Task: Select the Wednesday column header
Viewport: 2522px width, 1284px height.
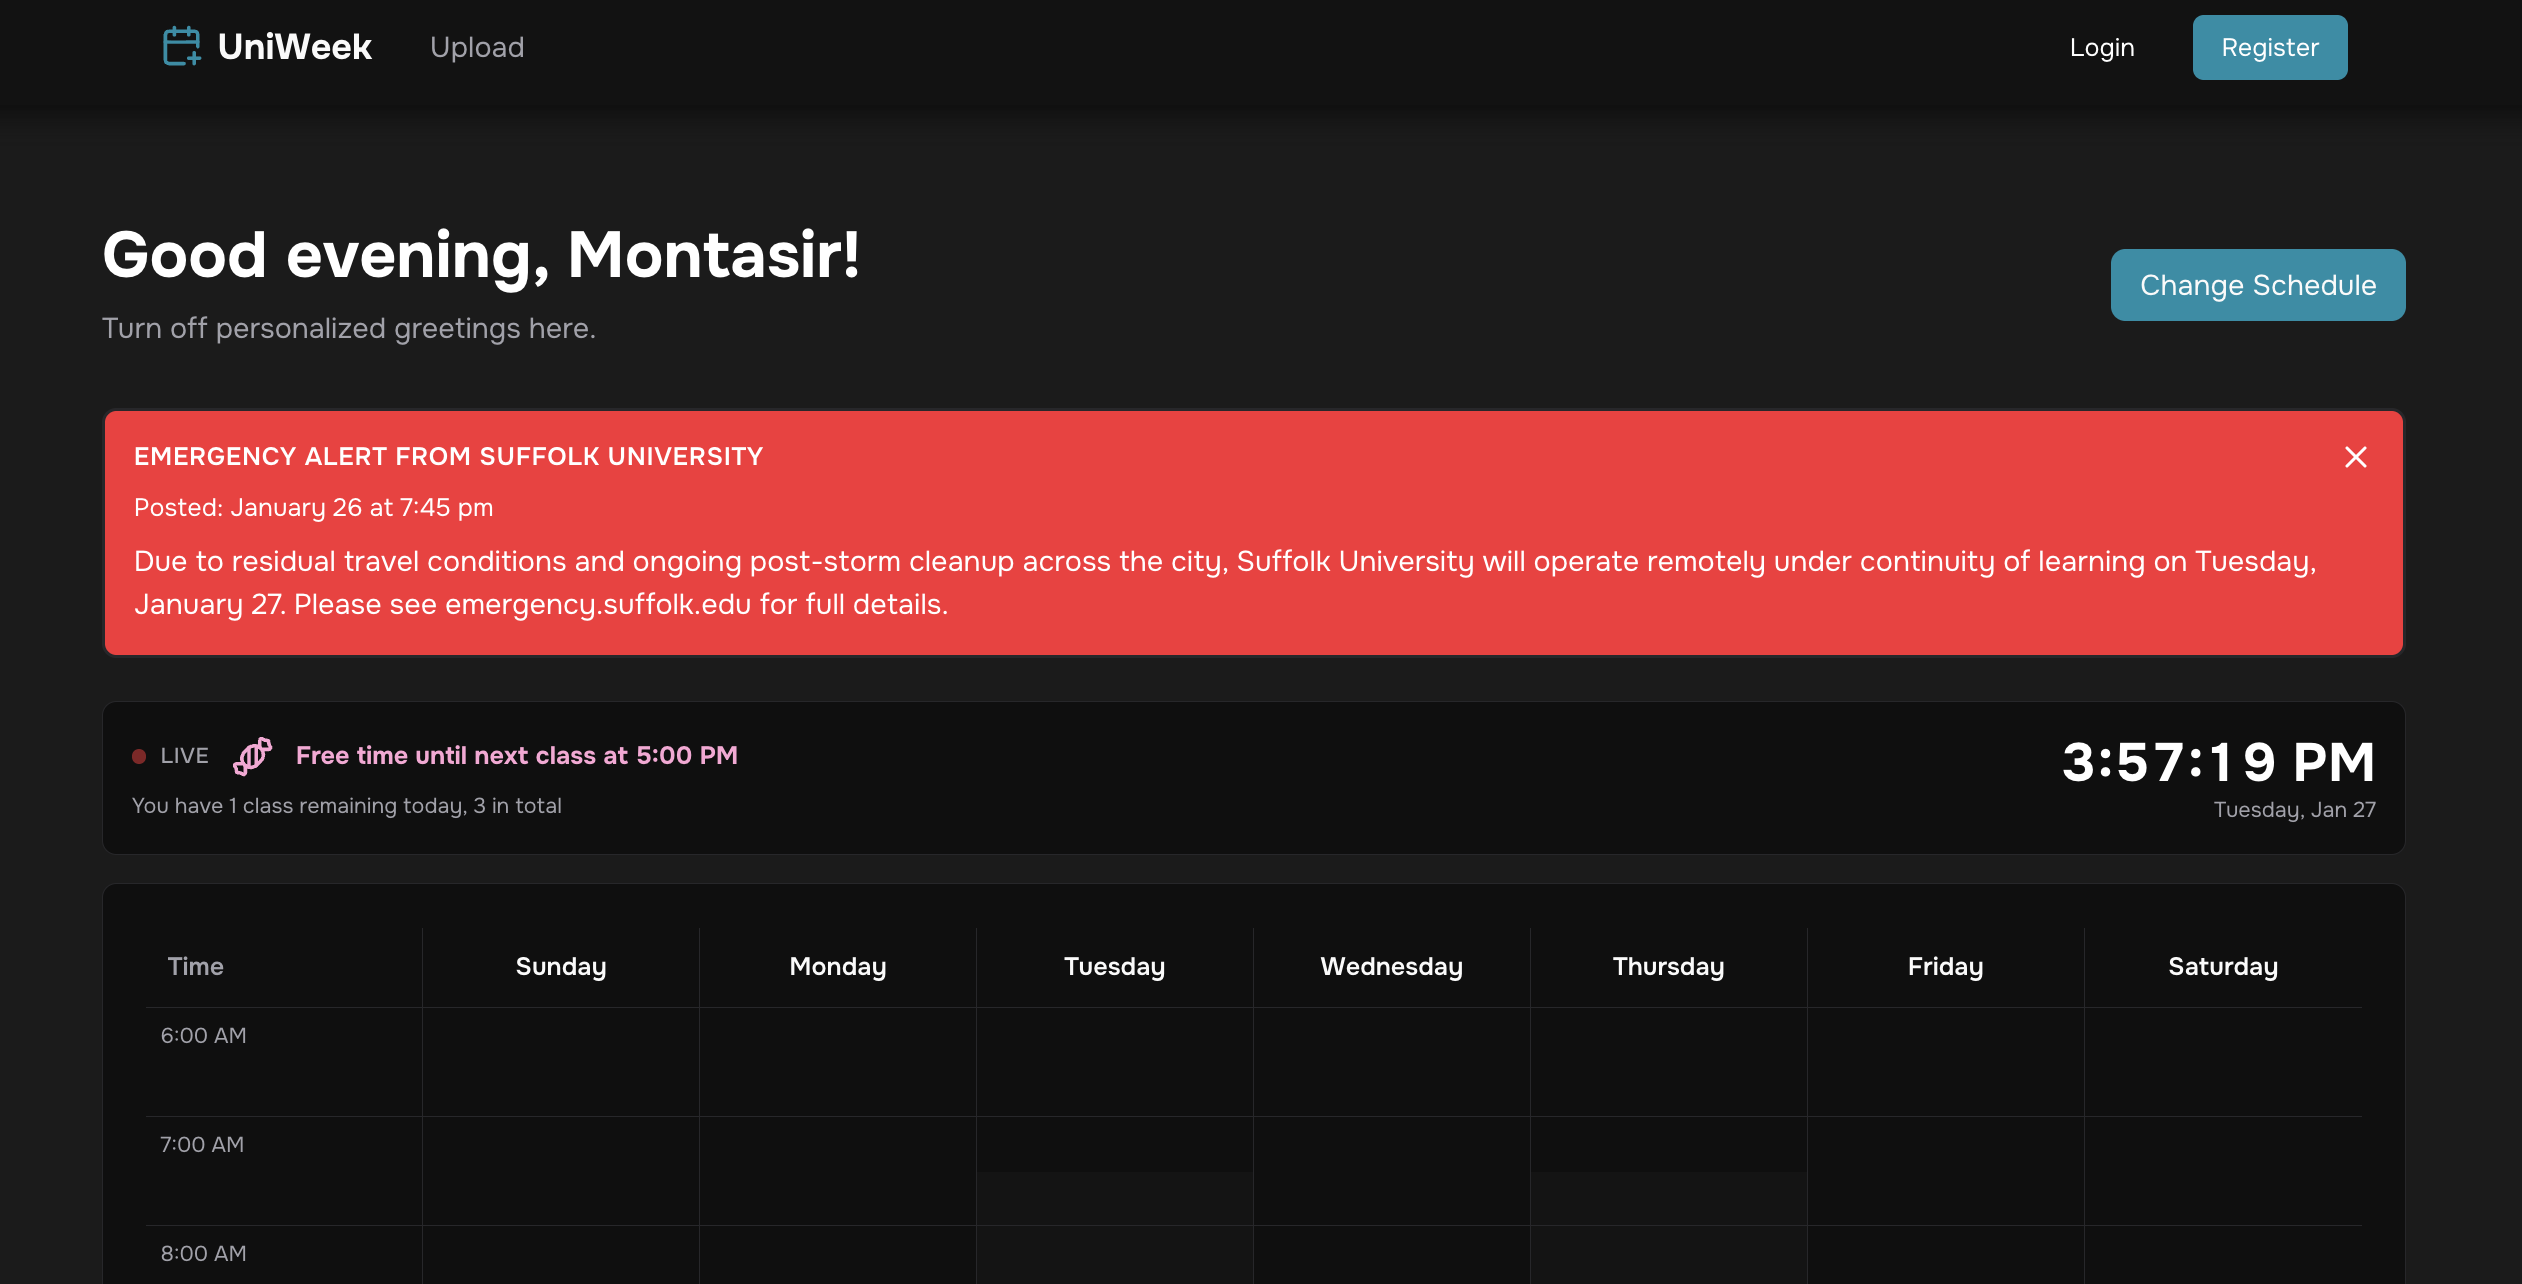Action: (1391, 966)
